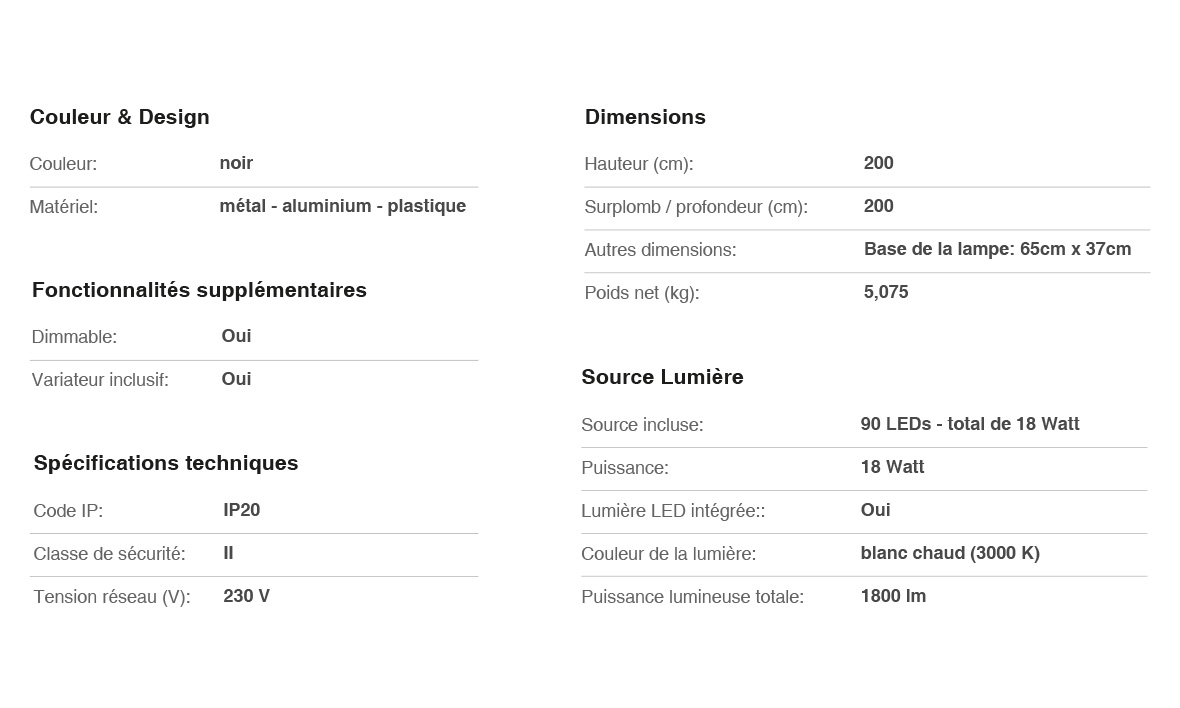Screen dimensions: 1180x708
Task: Click the 230 V network voltage value
Action: (x=246, y=596)
